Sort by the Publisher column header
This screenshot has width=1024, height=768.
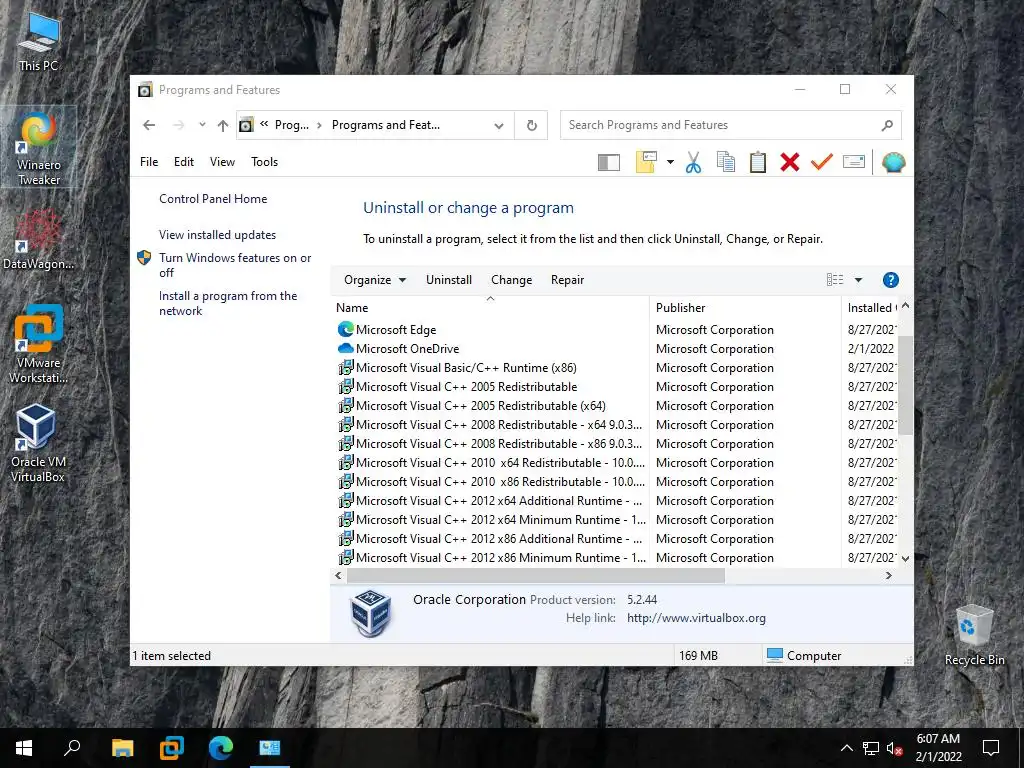click(x=745, y=308)
